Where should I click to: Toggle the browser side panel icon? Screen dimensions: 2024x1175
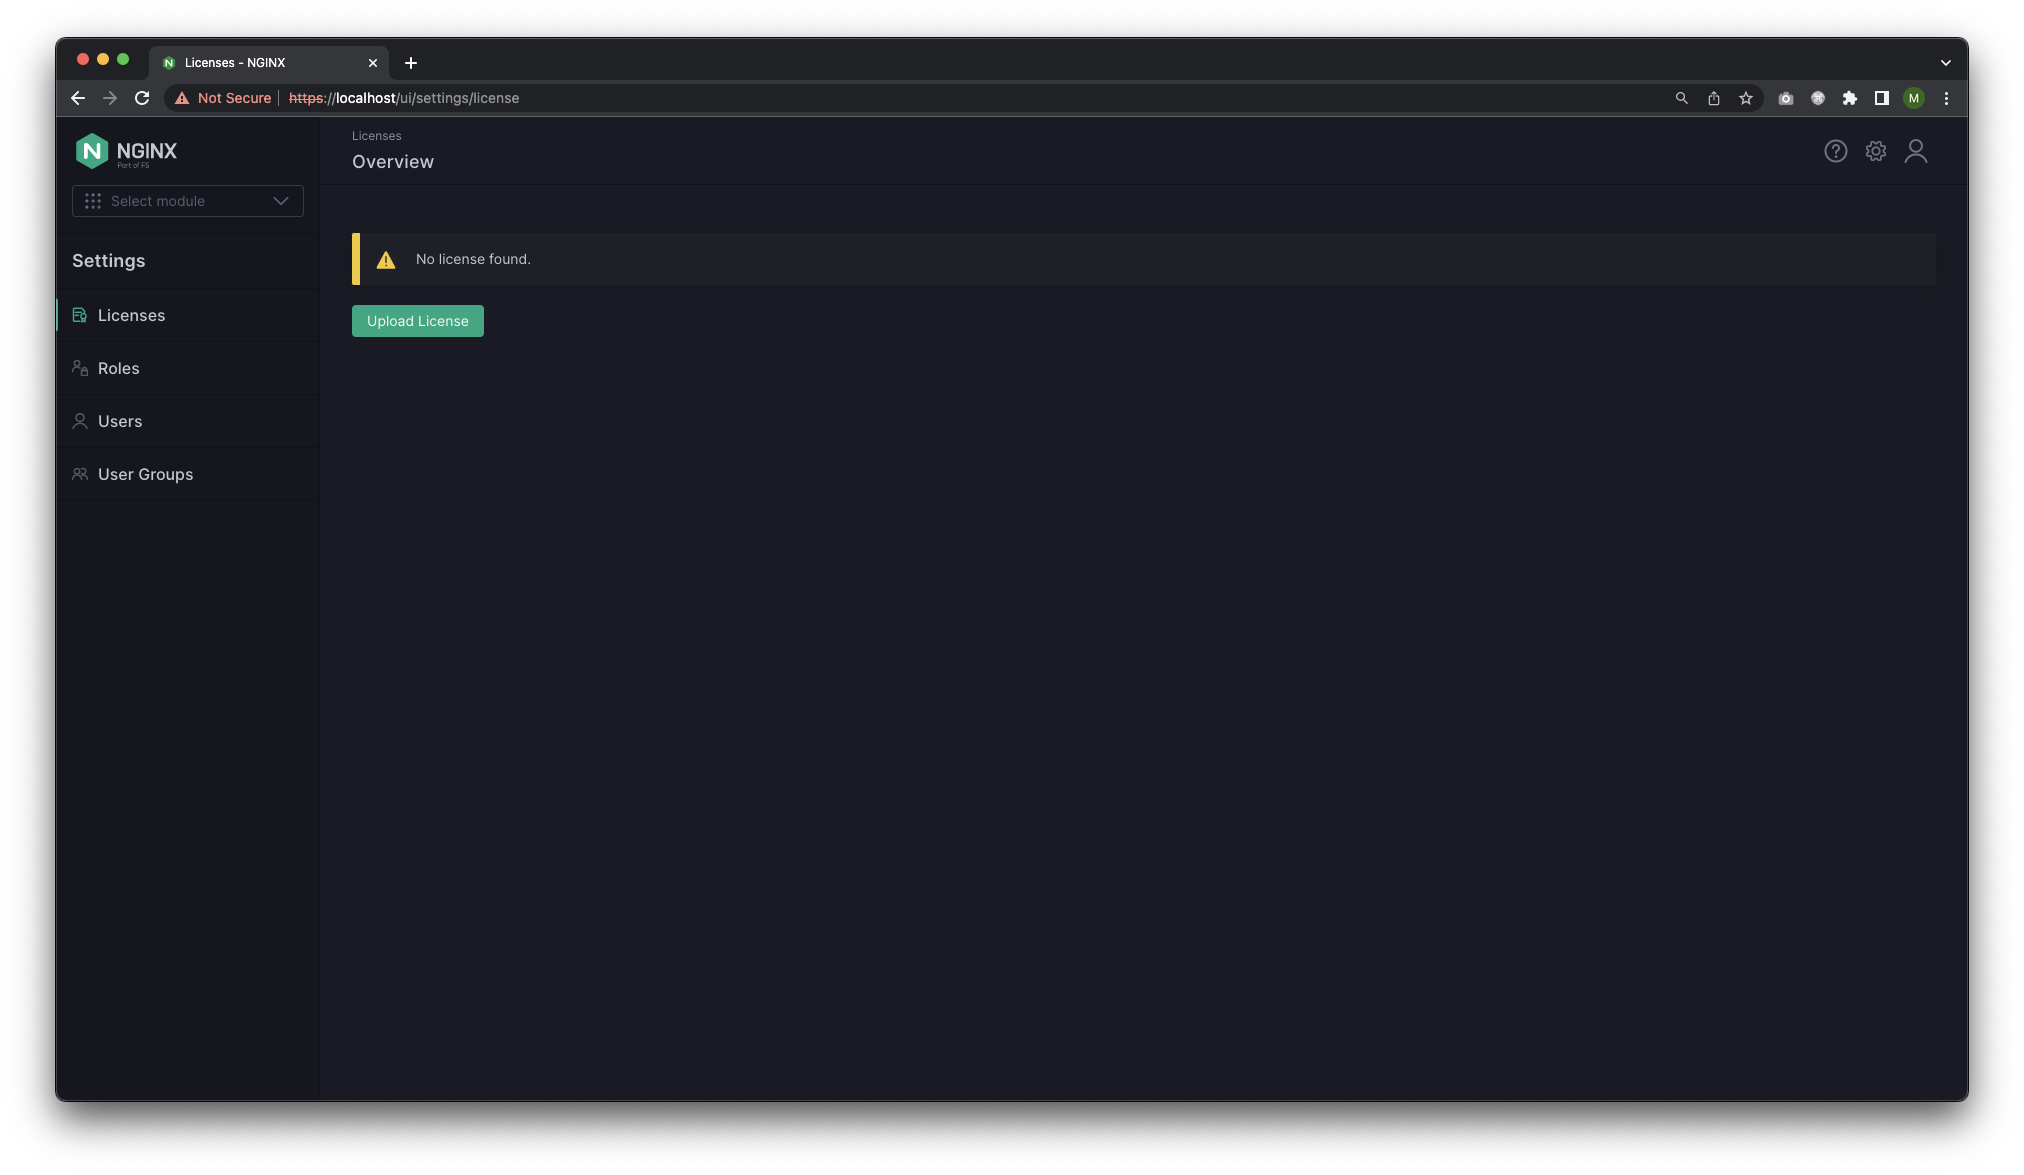coord(1881,98)
